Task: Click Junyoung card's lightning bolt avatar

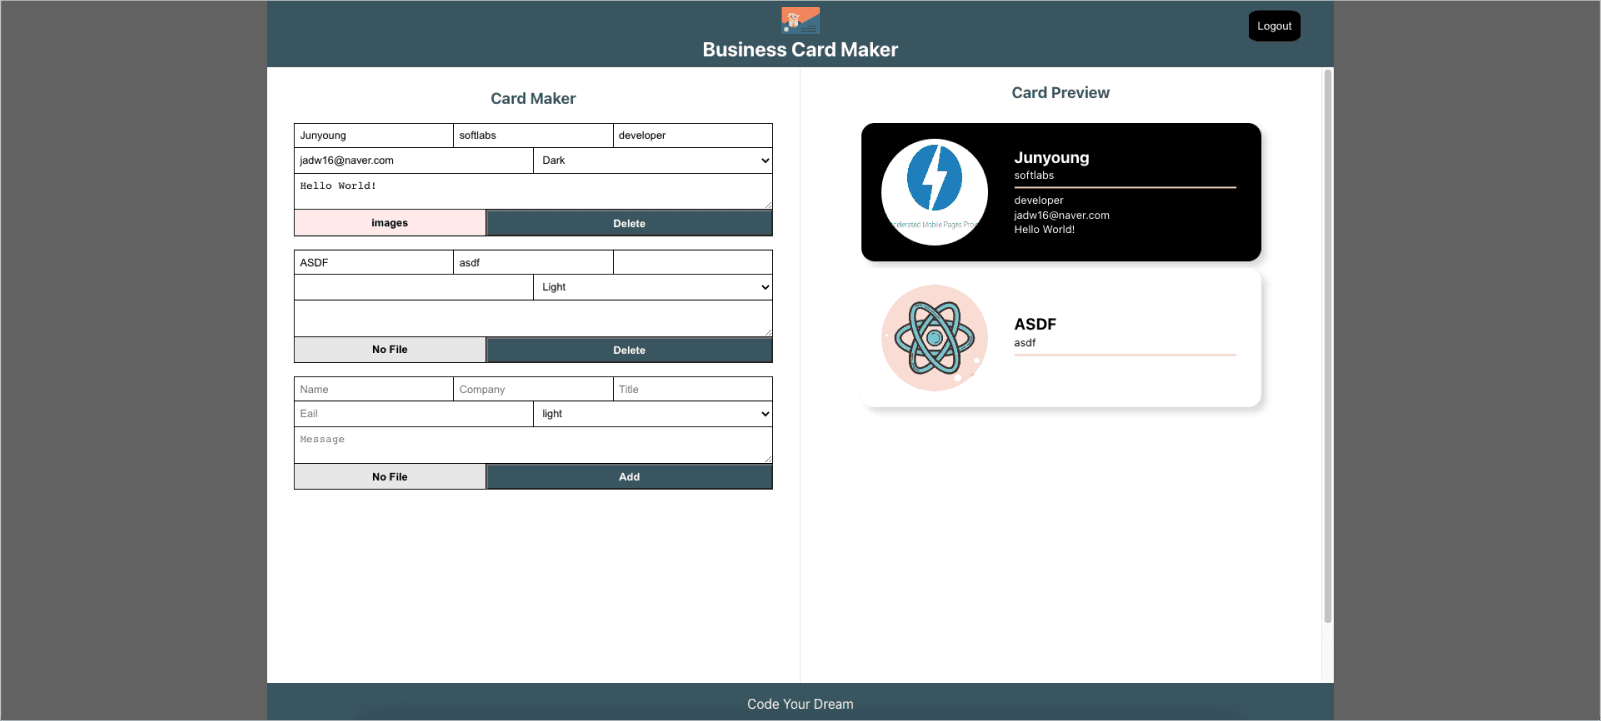Action: [x=934, y=192]
